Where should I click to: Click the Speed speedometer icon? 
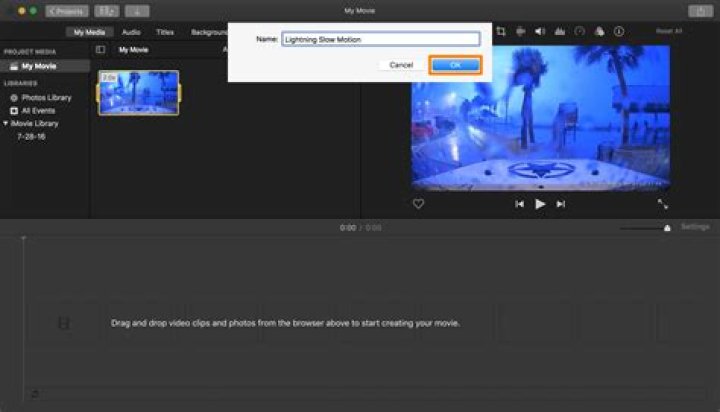(579, 31)
